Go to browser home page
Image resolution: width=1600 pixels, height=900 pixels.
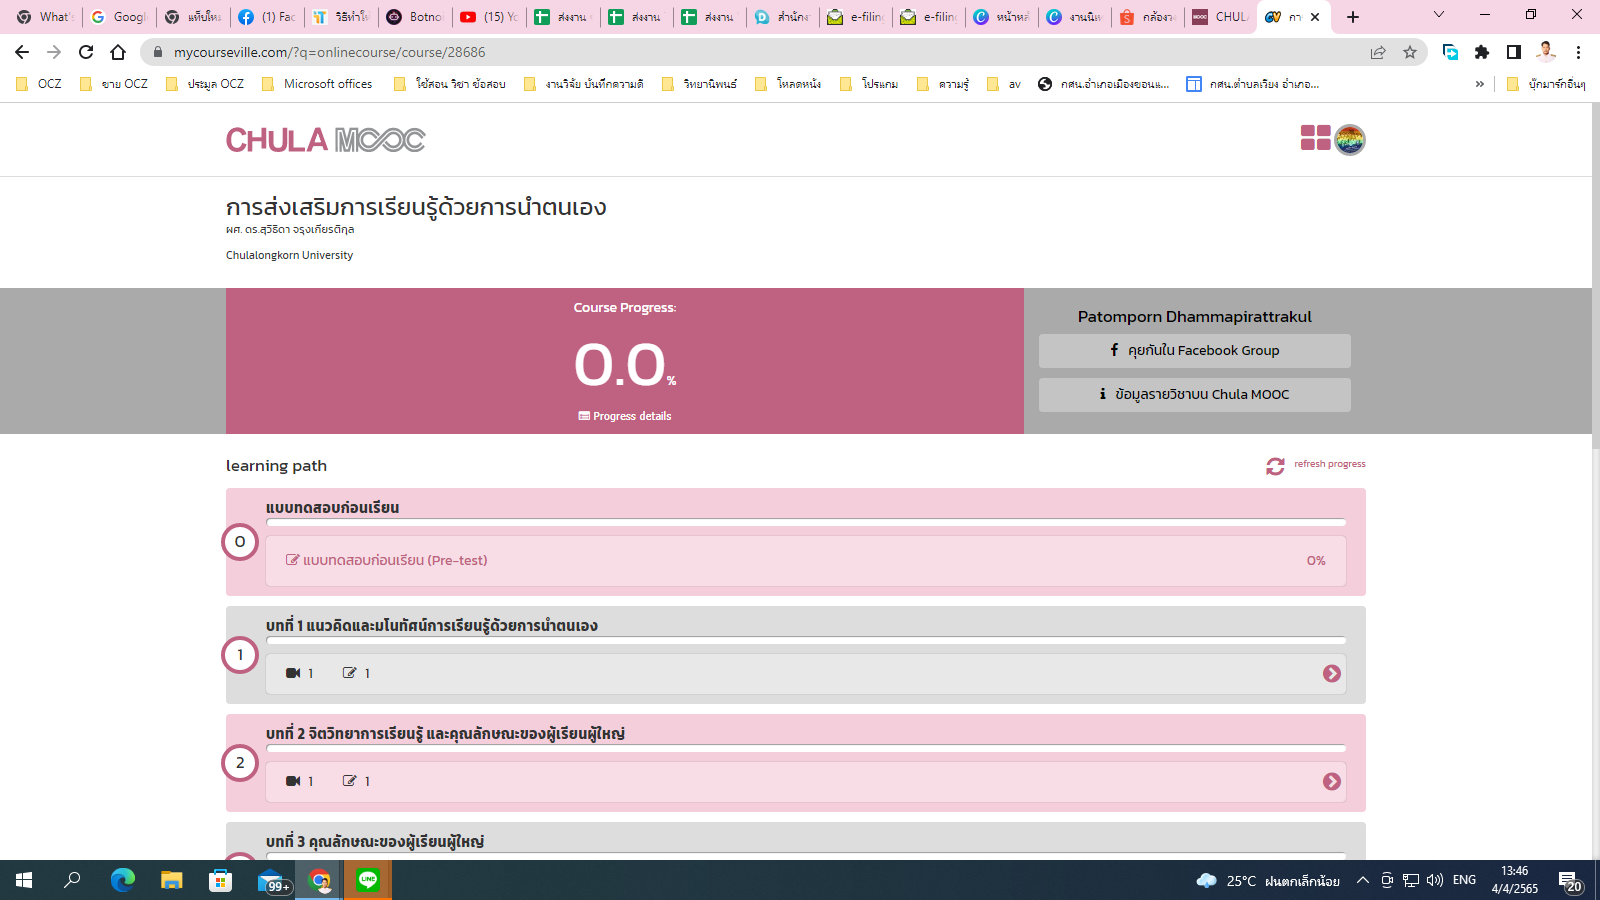pos(118,52)
